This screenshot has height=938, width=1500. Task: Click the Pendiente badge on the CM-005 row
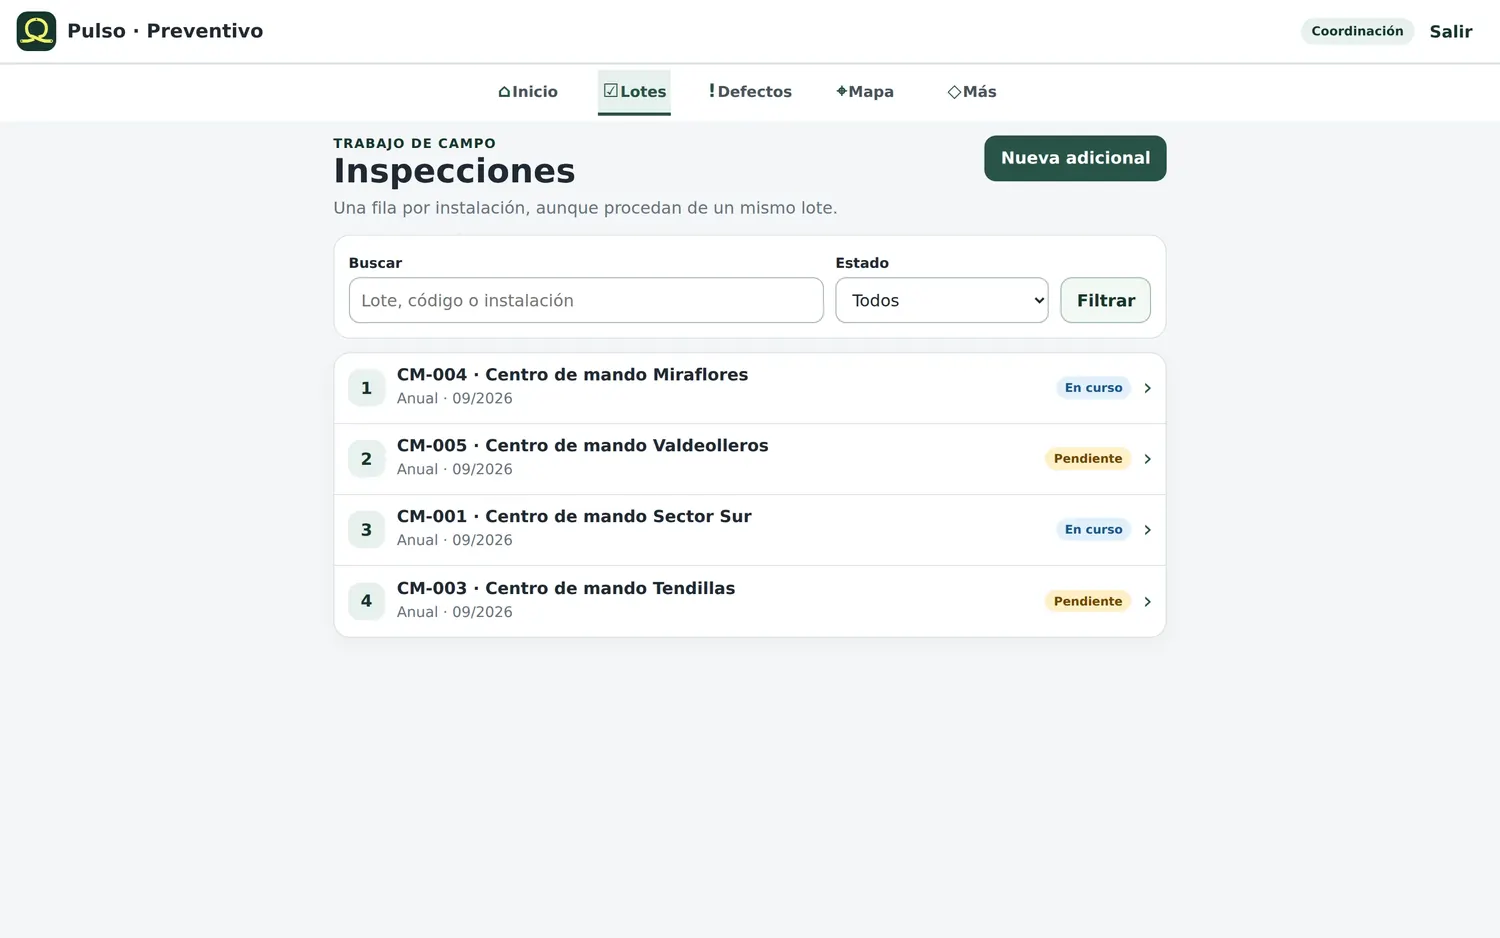pos(1088,459)
